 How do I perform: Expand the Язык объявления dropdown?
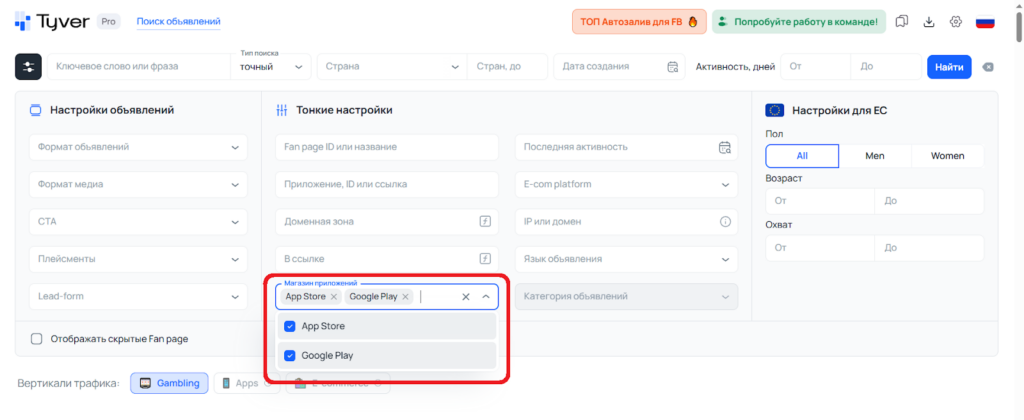(x=626, y=259)
